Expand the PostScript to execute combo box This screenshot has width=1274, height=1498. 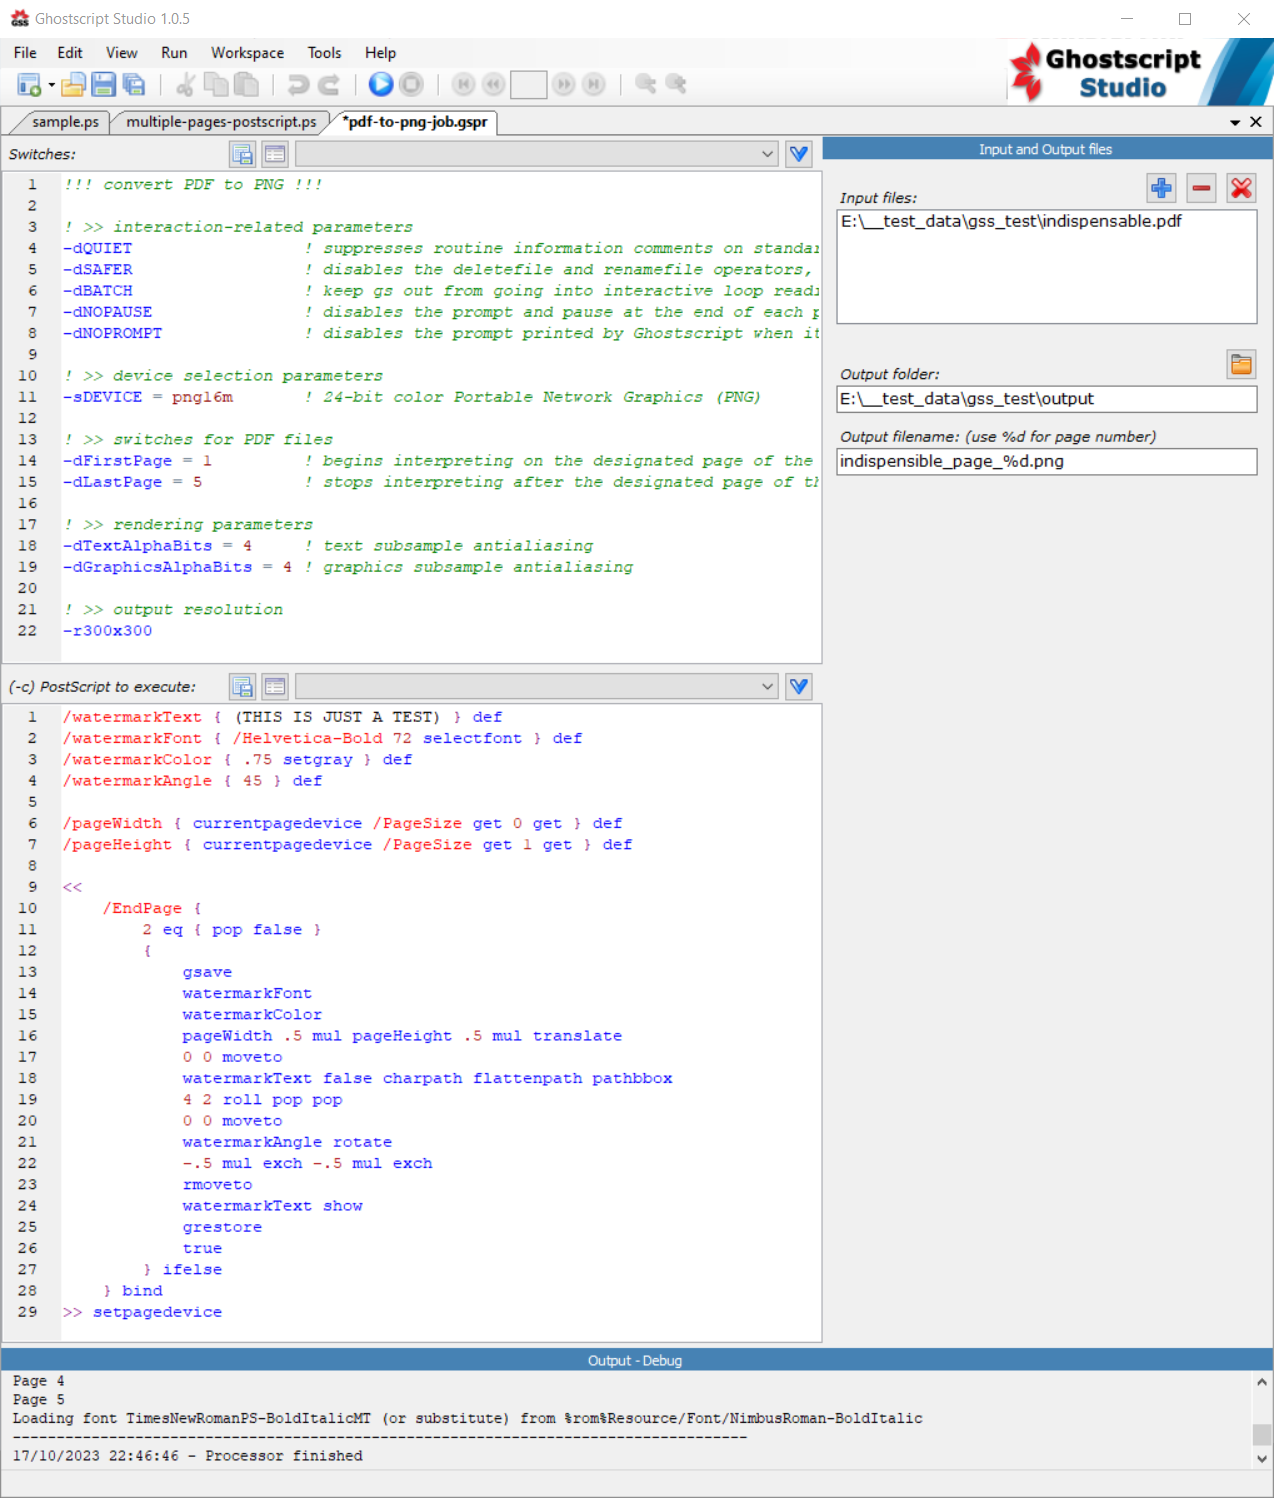pyautogui.click(x=767, y=687)
